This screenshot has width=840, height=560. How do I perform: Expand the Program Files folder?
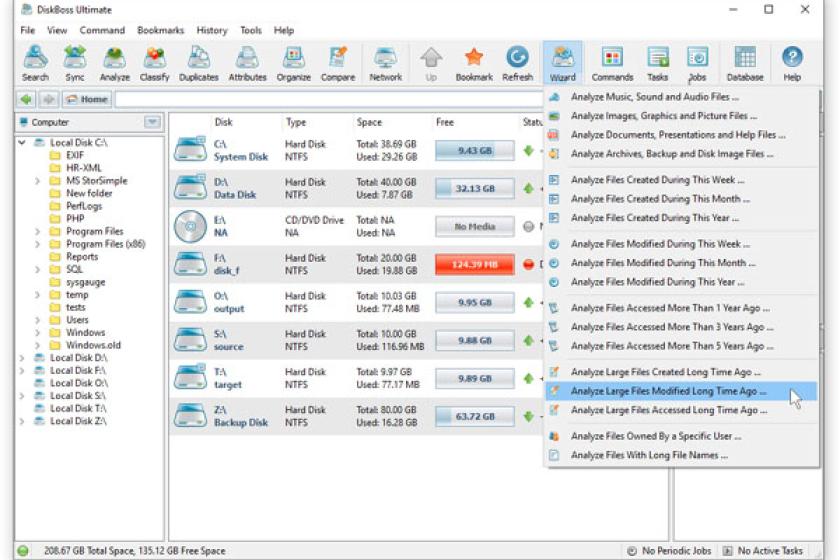[x=38, y=232]
